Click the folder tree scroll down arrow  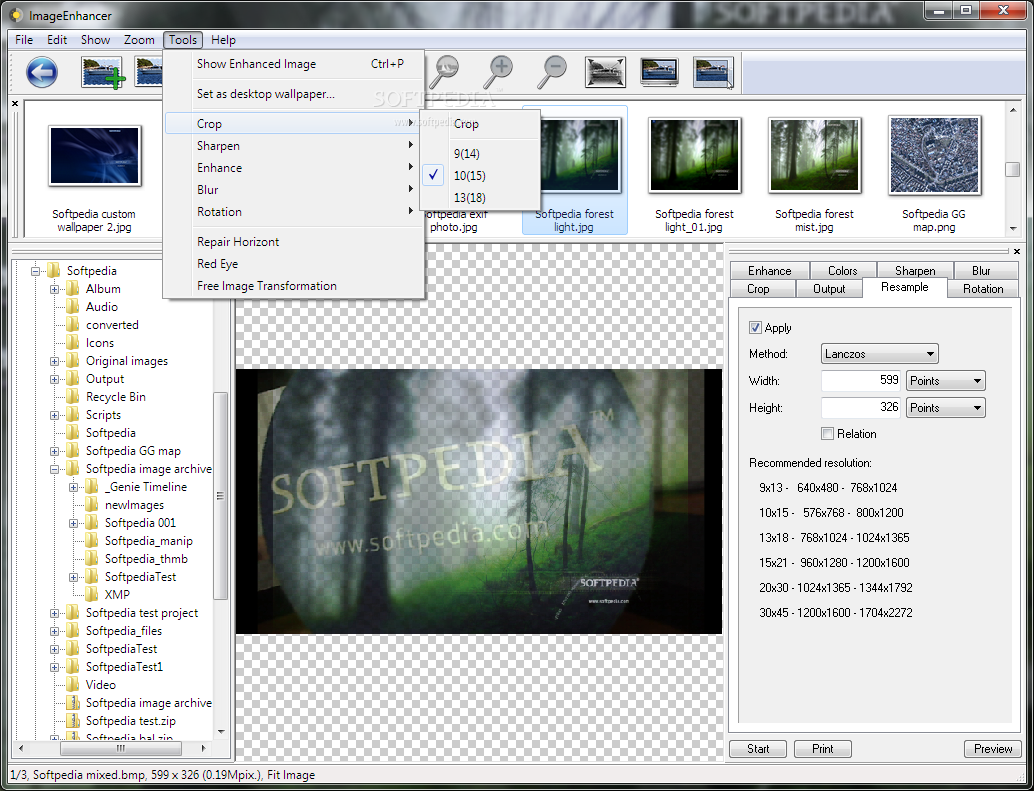221,732
